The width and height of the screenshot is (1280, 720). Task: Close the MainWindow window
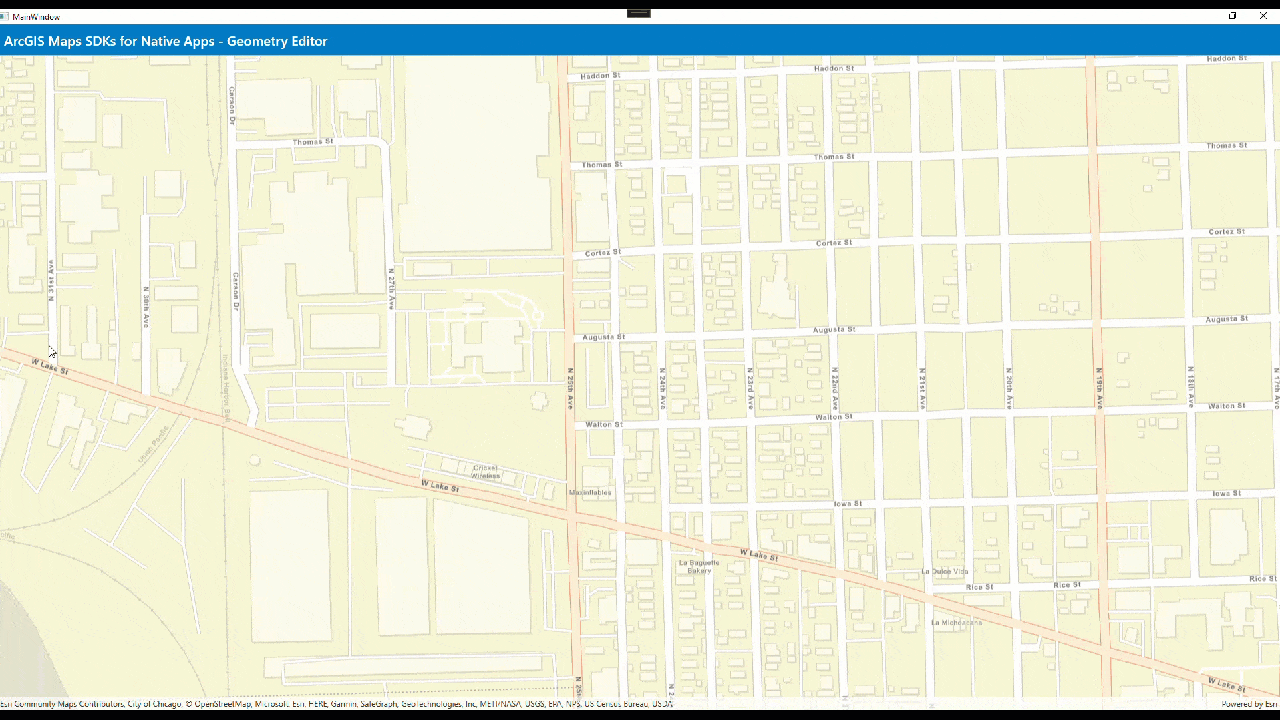click(1264, 16)
